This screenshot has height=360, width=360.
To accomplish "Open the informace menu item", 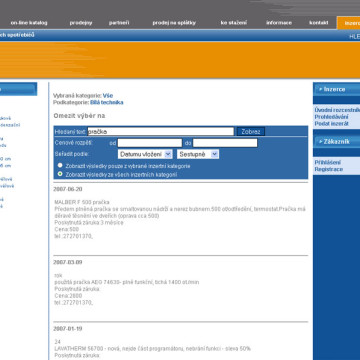I will [x=279, y=23].
